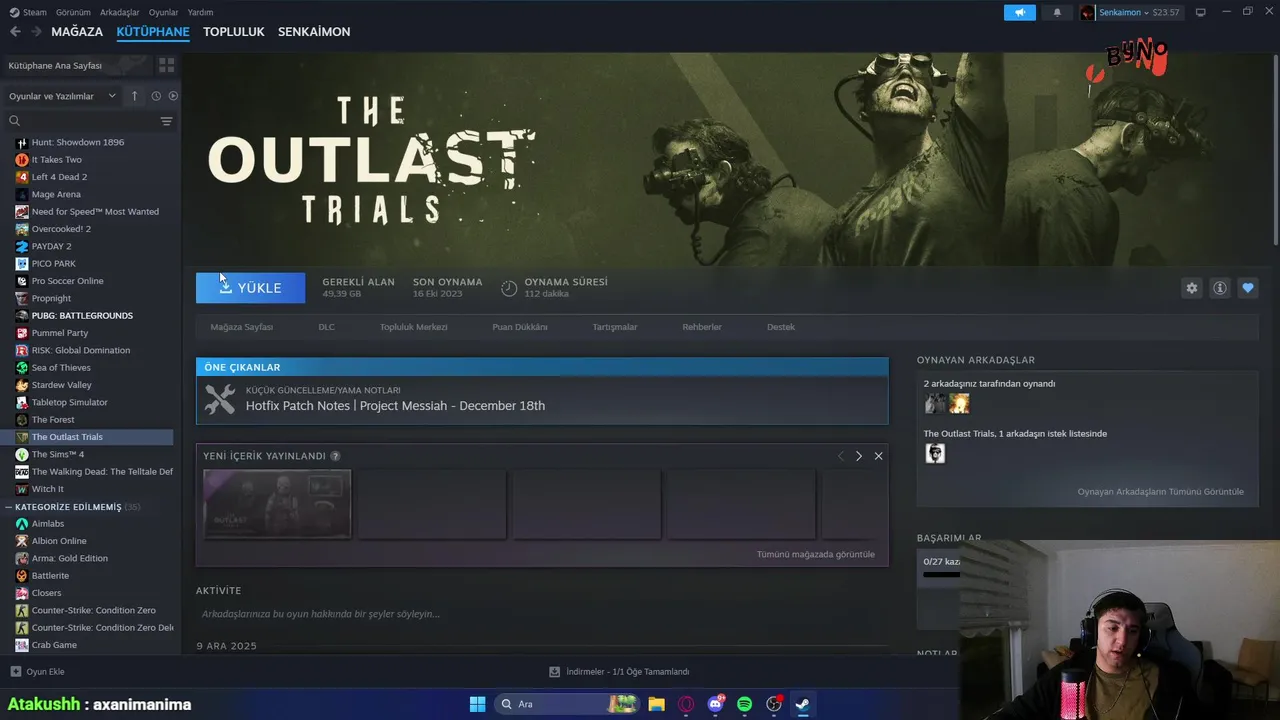Open Puan Dükkânı tab

tap(520, 327)
